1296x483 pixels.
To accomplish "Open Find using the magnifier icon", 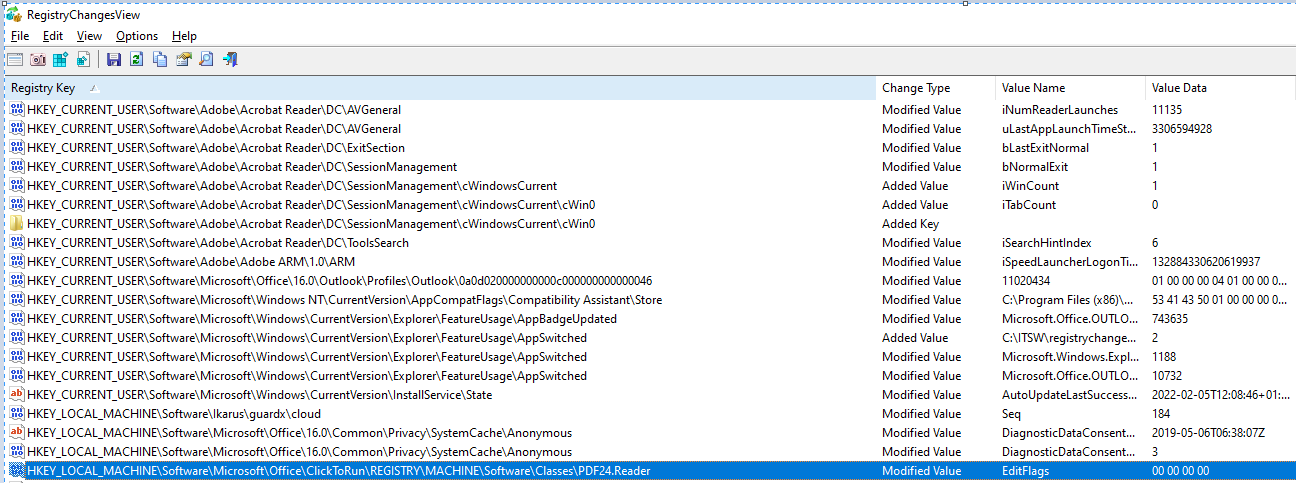I will tap(206, 60).
